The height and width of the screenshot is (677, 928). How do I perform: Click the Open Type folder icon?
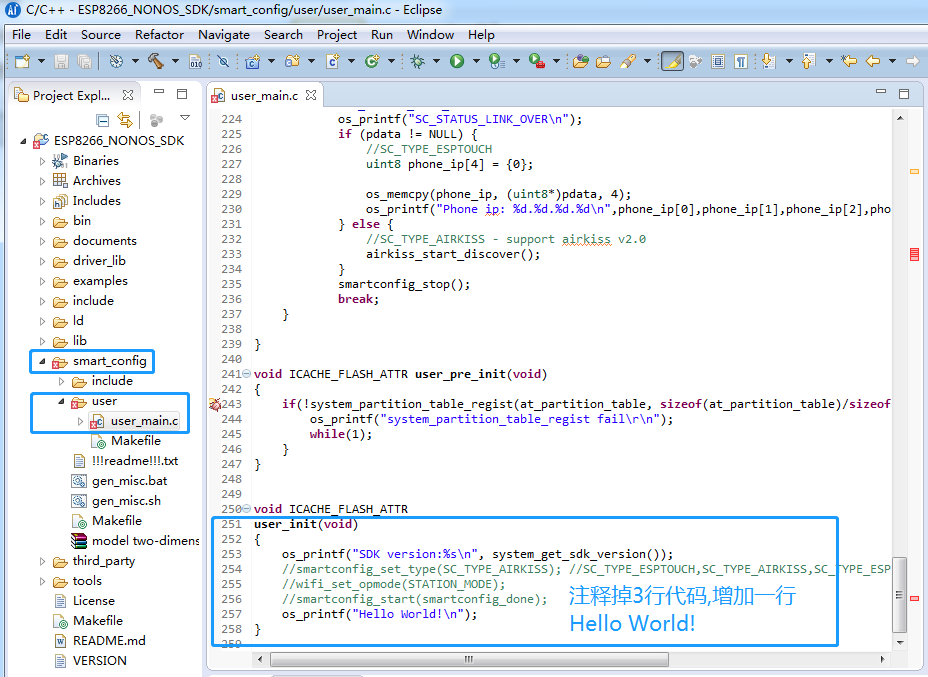pyautogui.click(x=581, y=61)
